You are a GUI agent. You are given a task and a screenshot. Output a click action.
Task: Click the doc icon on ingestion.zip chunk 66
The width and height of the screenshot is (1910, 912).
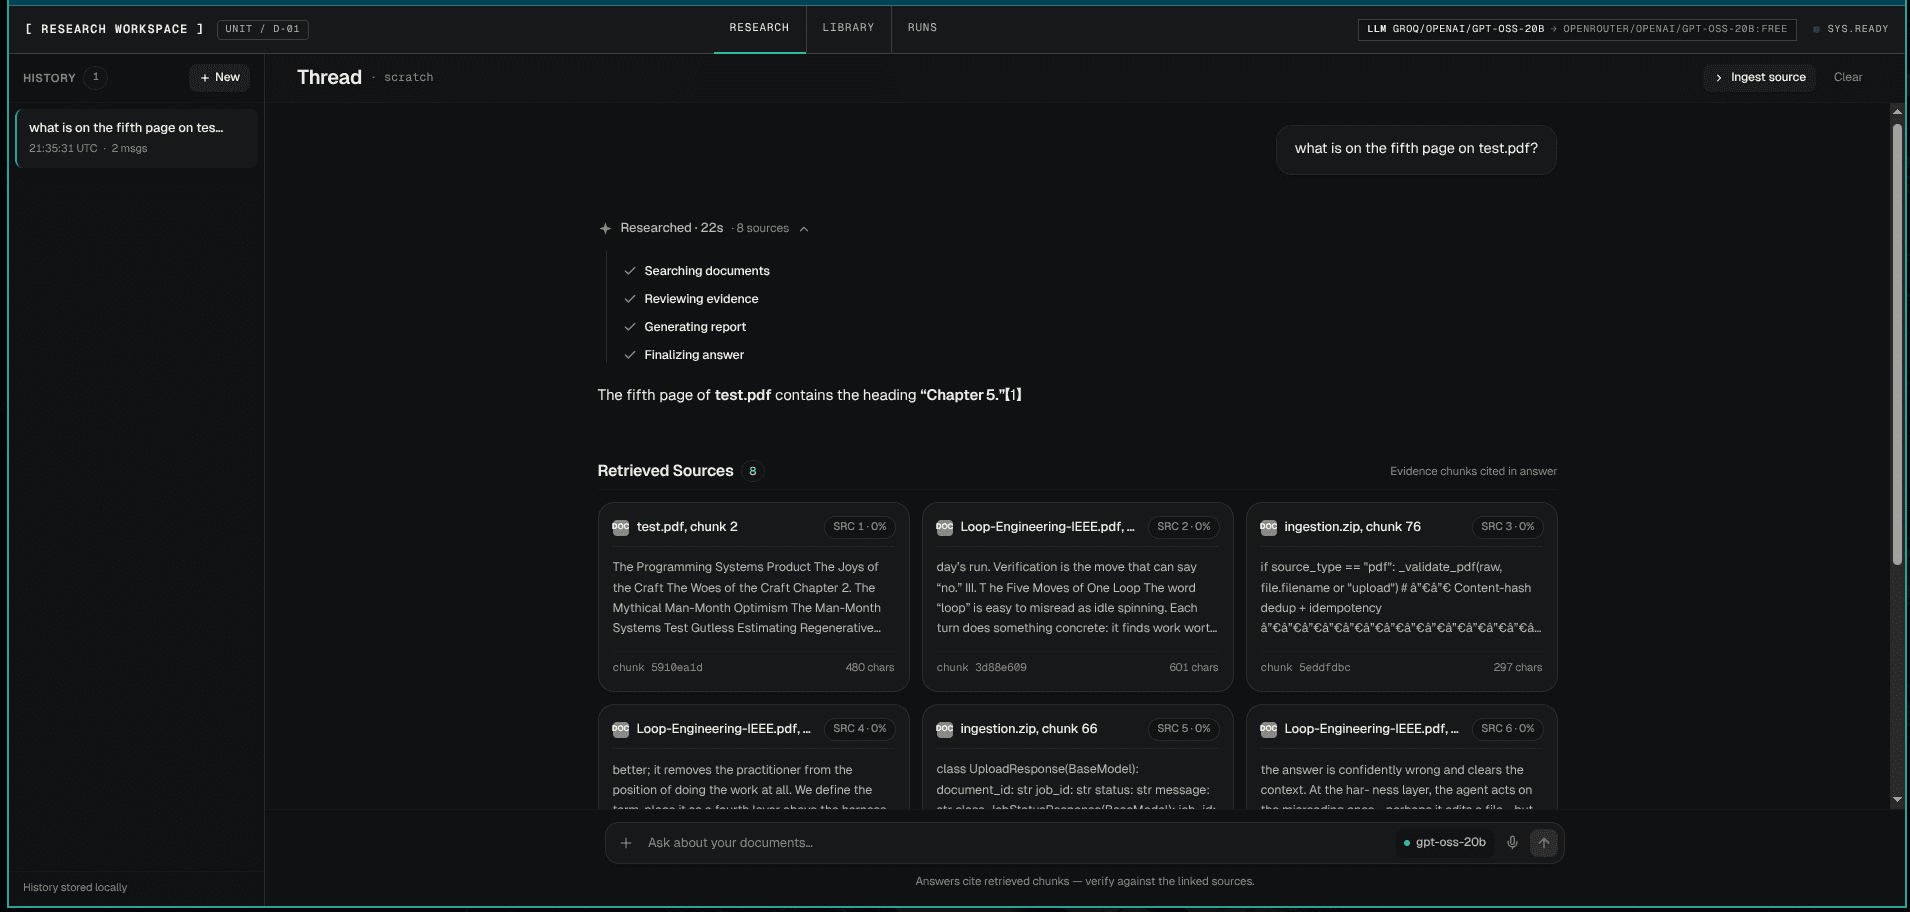[944, 729]
